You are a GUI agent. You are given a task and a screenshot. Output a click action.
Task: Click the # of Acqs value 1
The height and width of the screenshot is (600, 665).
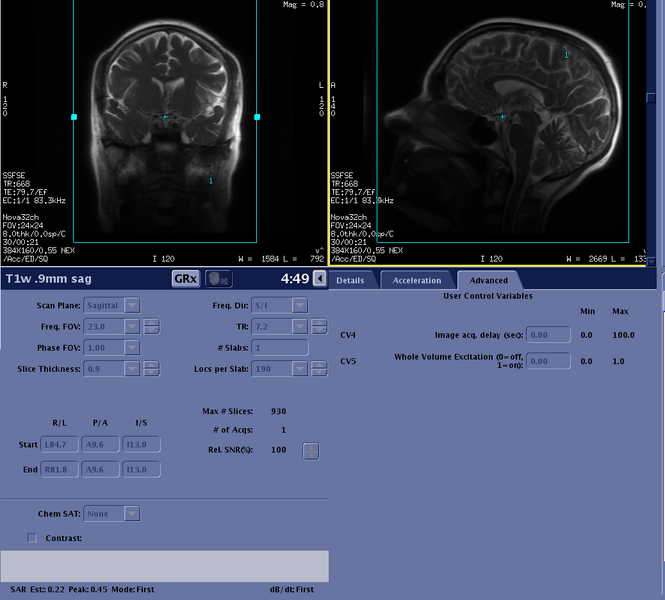pyautogui.click(x=284, y=430)
